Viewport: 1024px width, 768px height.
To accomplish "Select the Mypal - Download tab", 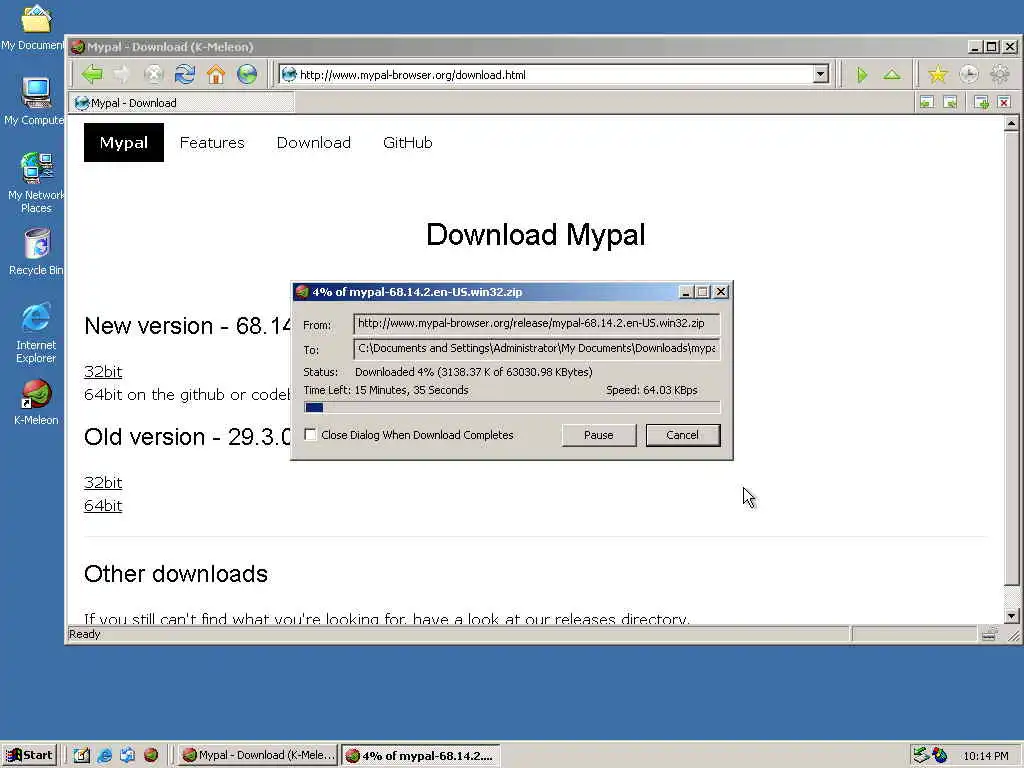I will [183, 103].
